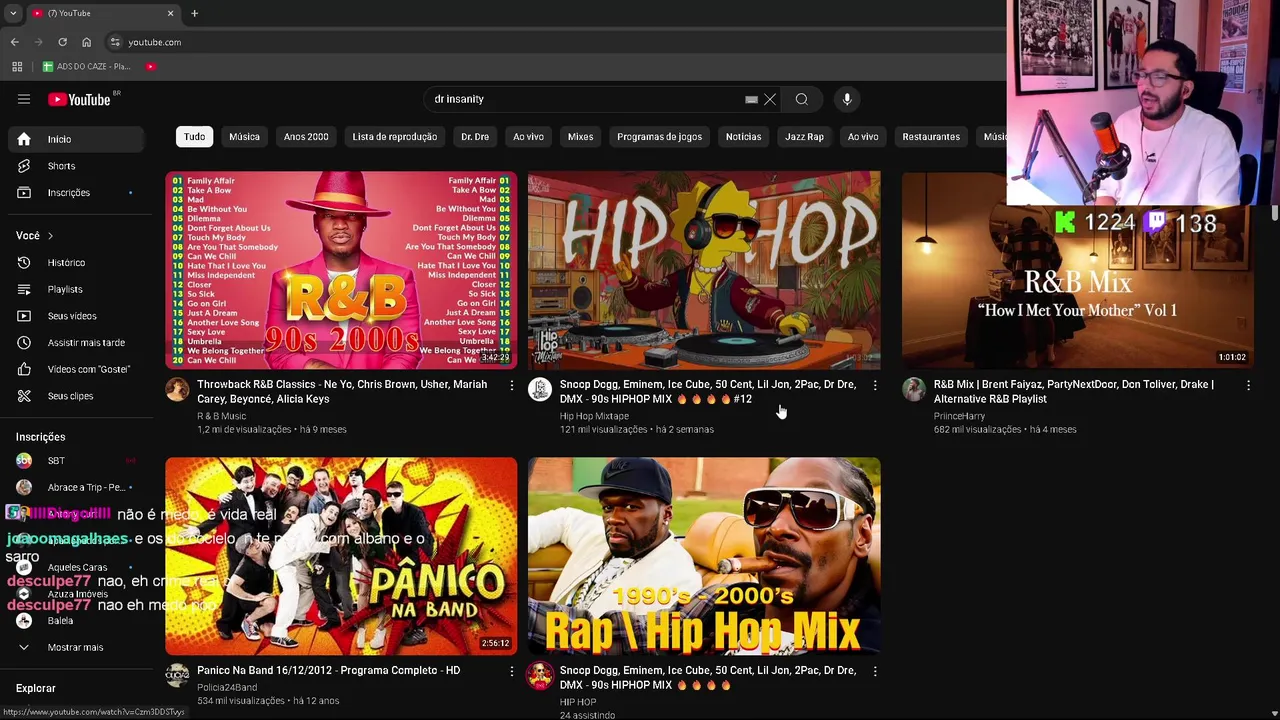
Task: Click the YouTube logo
Action: [x=79, y=99]
